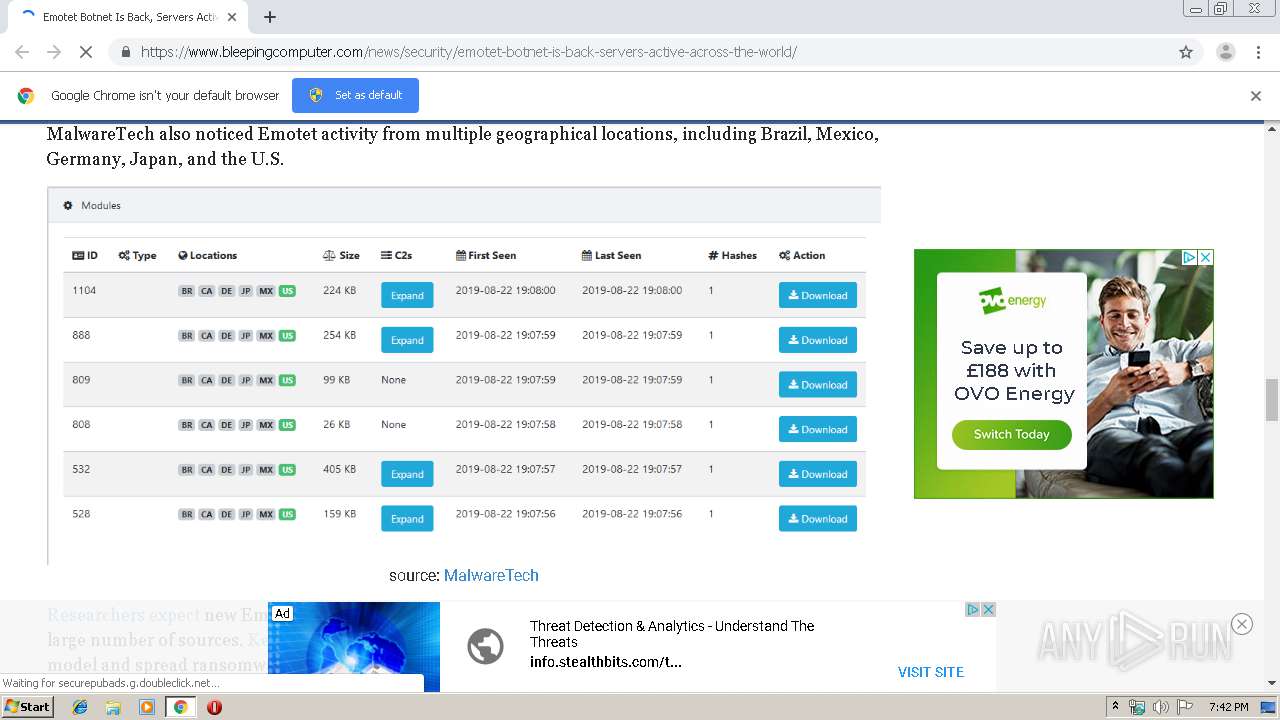The height and width of the screenshot is (720, 1280).
Task: Open Threat Detection & Analytics ad title
Action: click(x=672, y=634)
